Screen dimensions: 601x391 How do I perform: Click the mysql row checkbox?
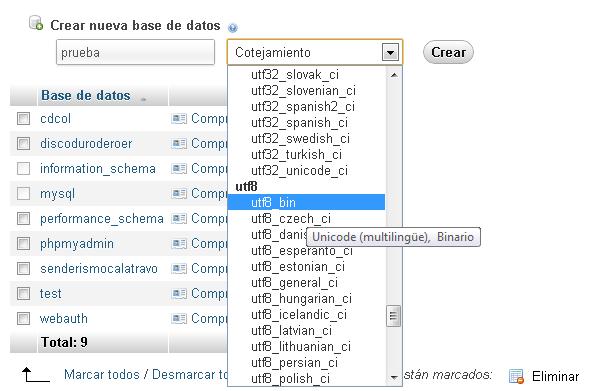23,193
